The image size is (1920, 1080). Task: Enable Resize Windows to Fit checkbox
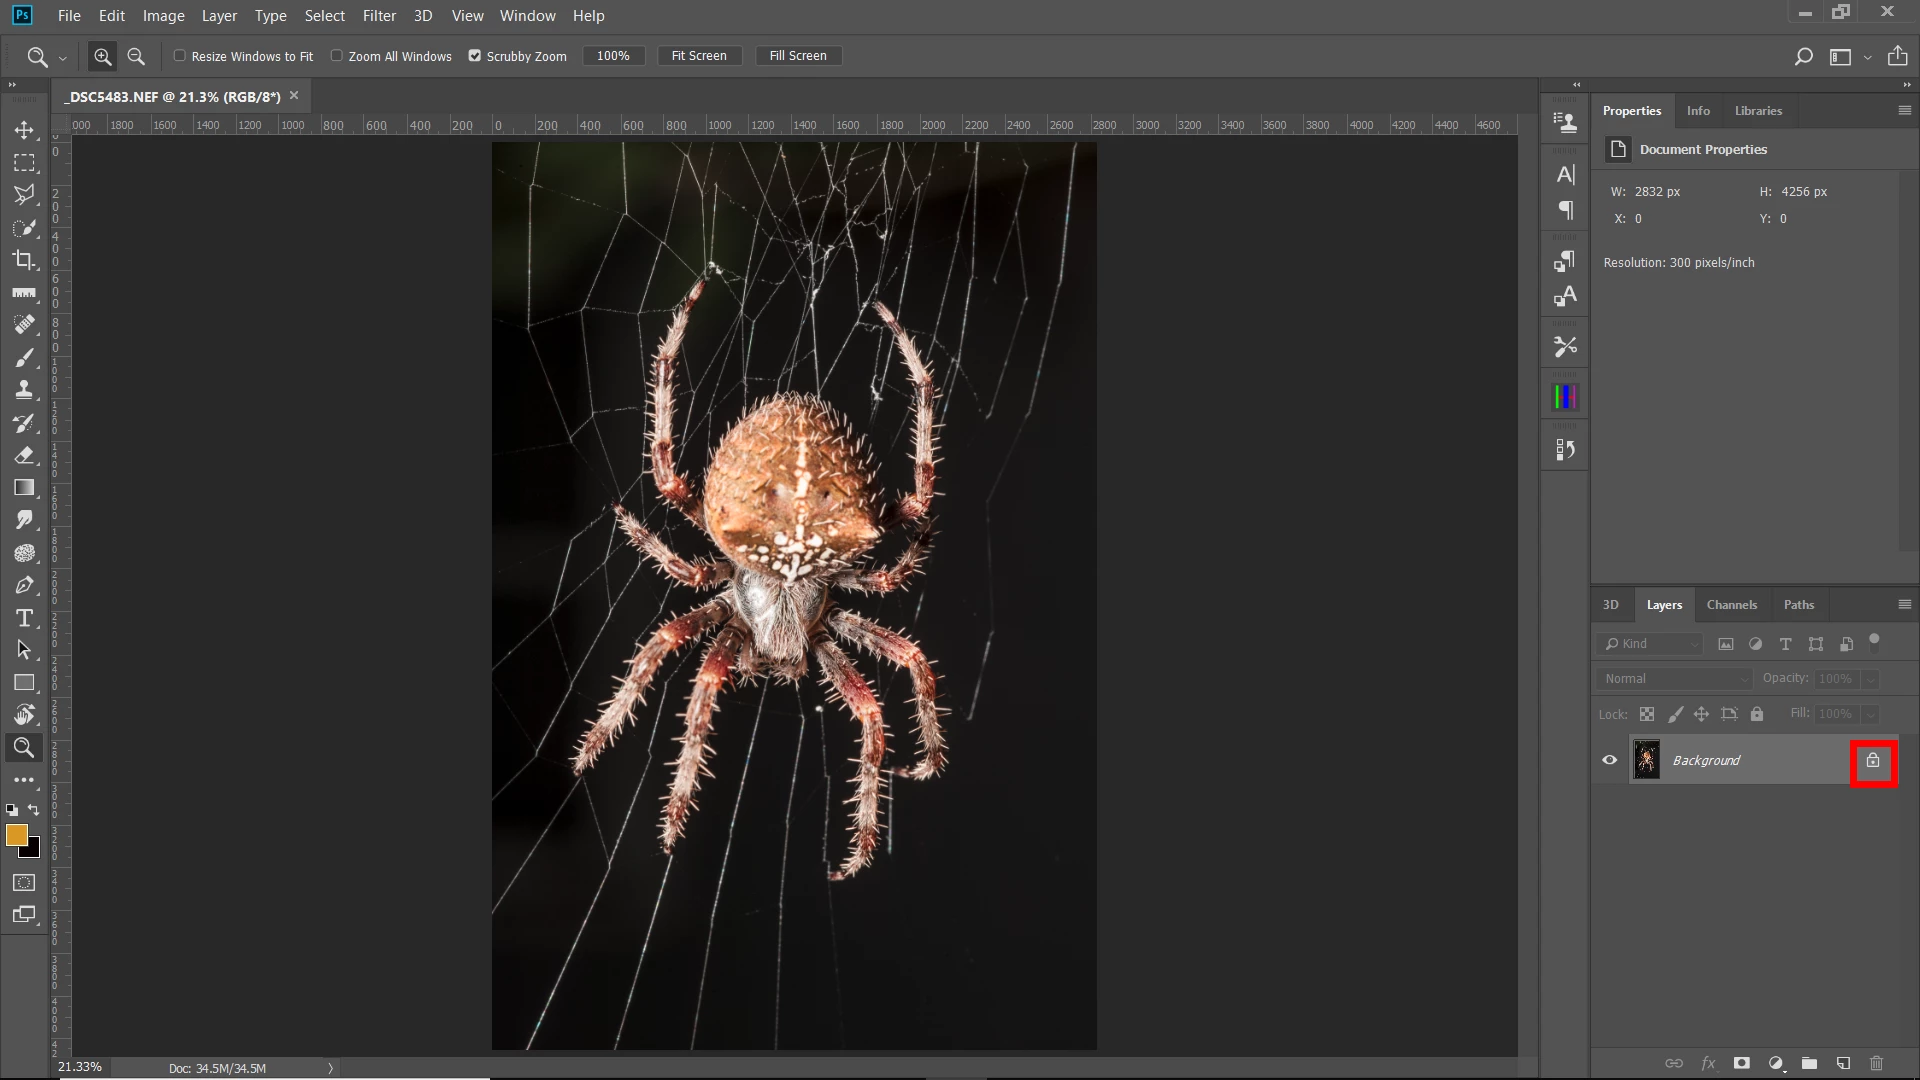180,56
